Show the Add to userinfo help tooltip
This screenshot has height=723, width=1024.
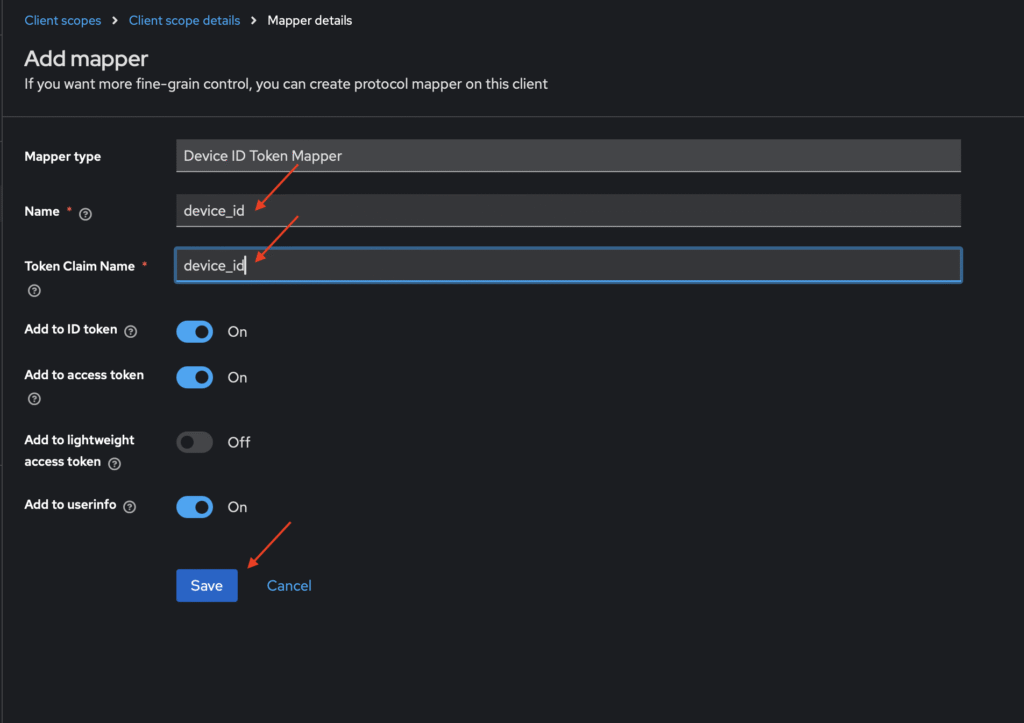point(129,507)
